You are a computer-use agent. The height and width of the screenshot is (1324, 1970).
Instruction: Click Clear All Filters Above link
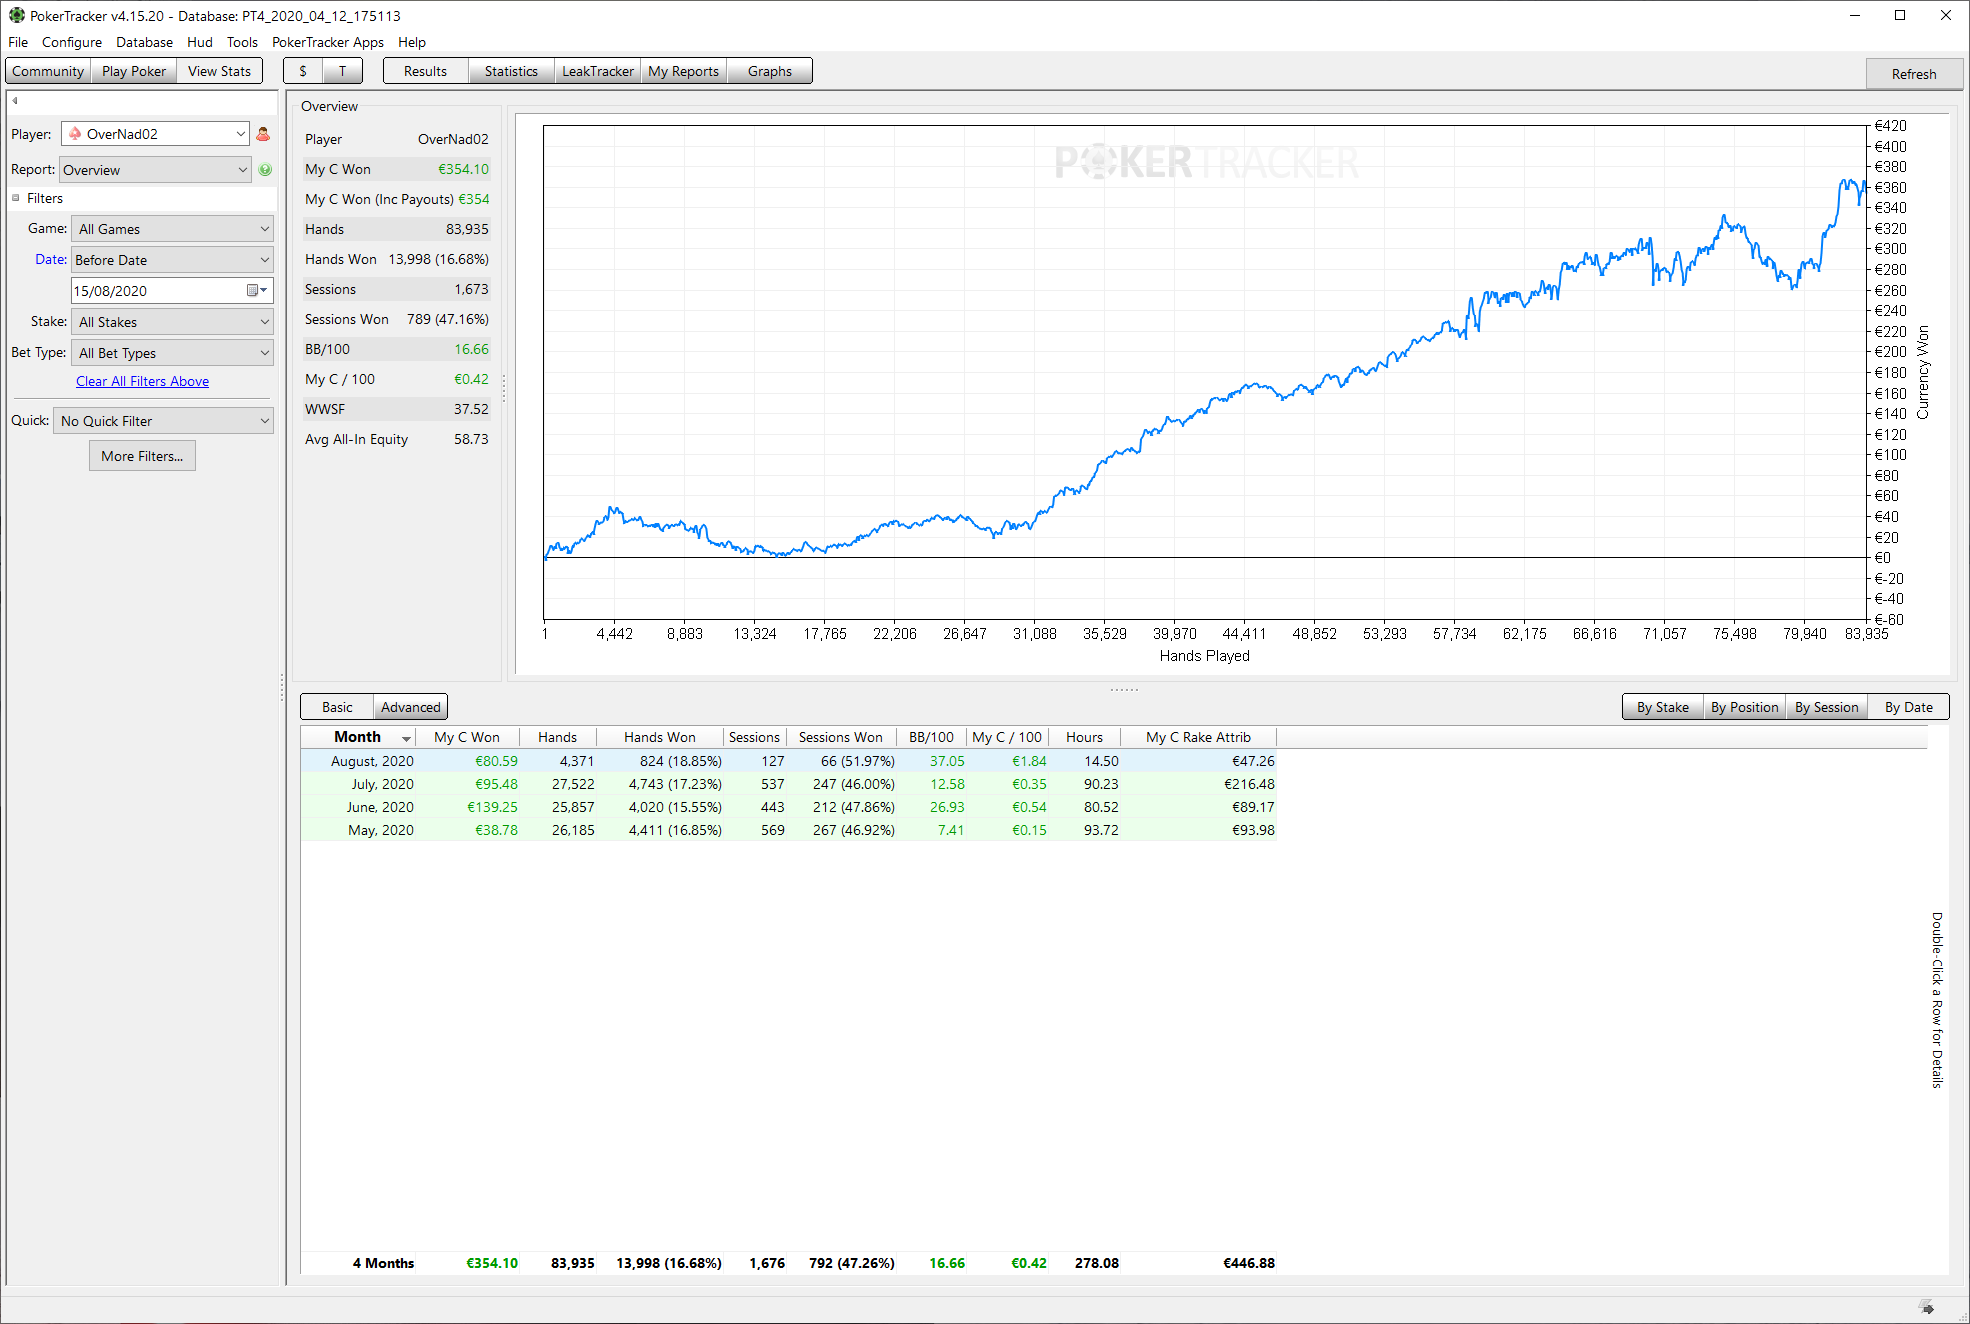coord(142,381)
